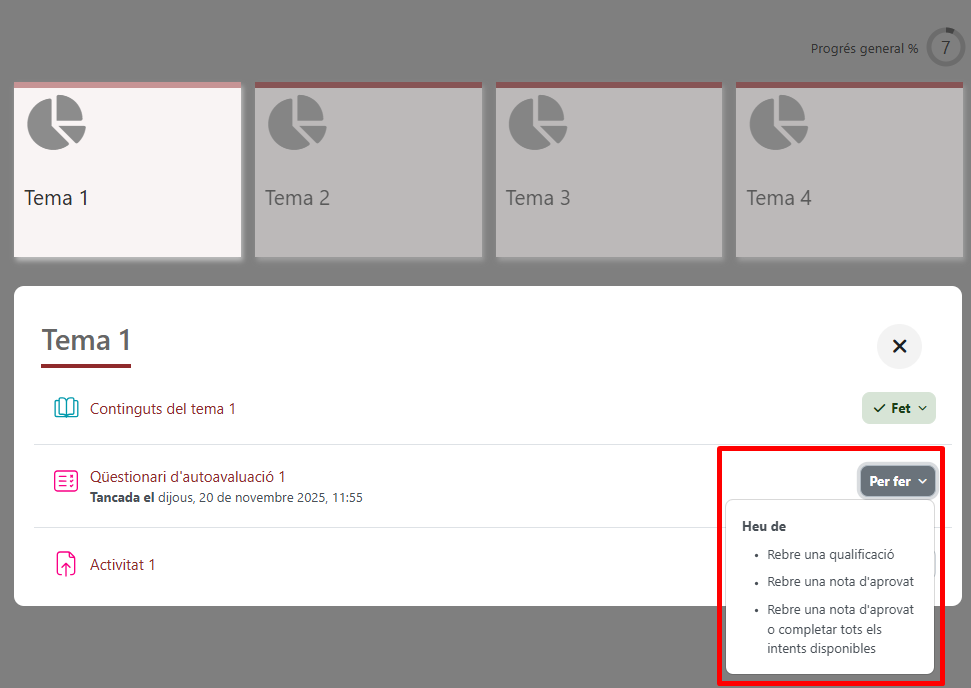Click the upload file icon beside Activitat 1
Viewport: 971px width, 688px height.
click(x=66, y=565)
